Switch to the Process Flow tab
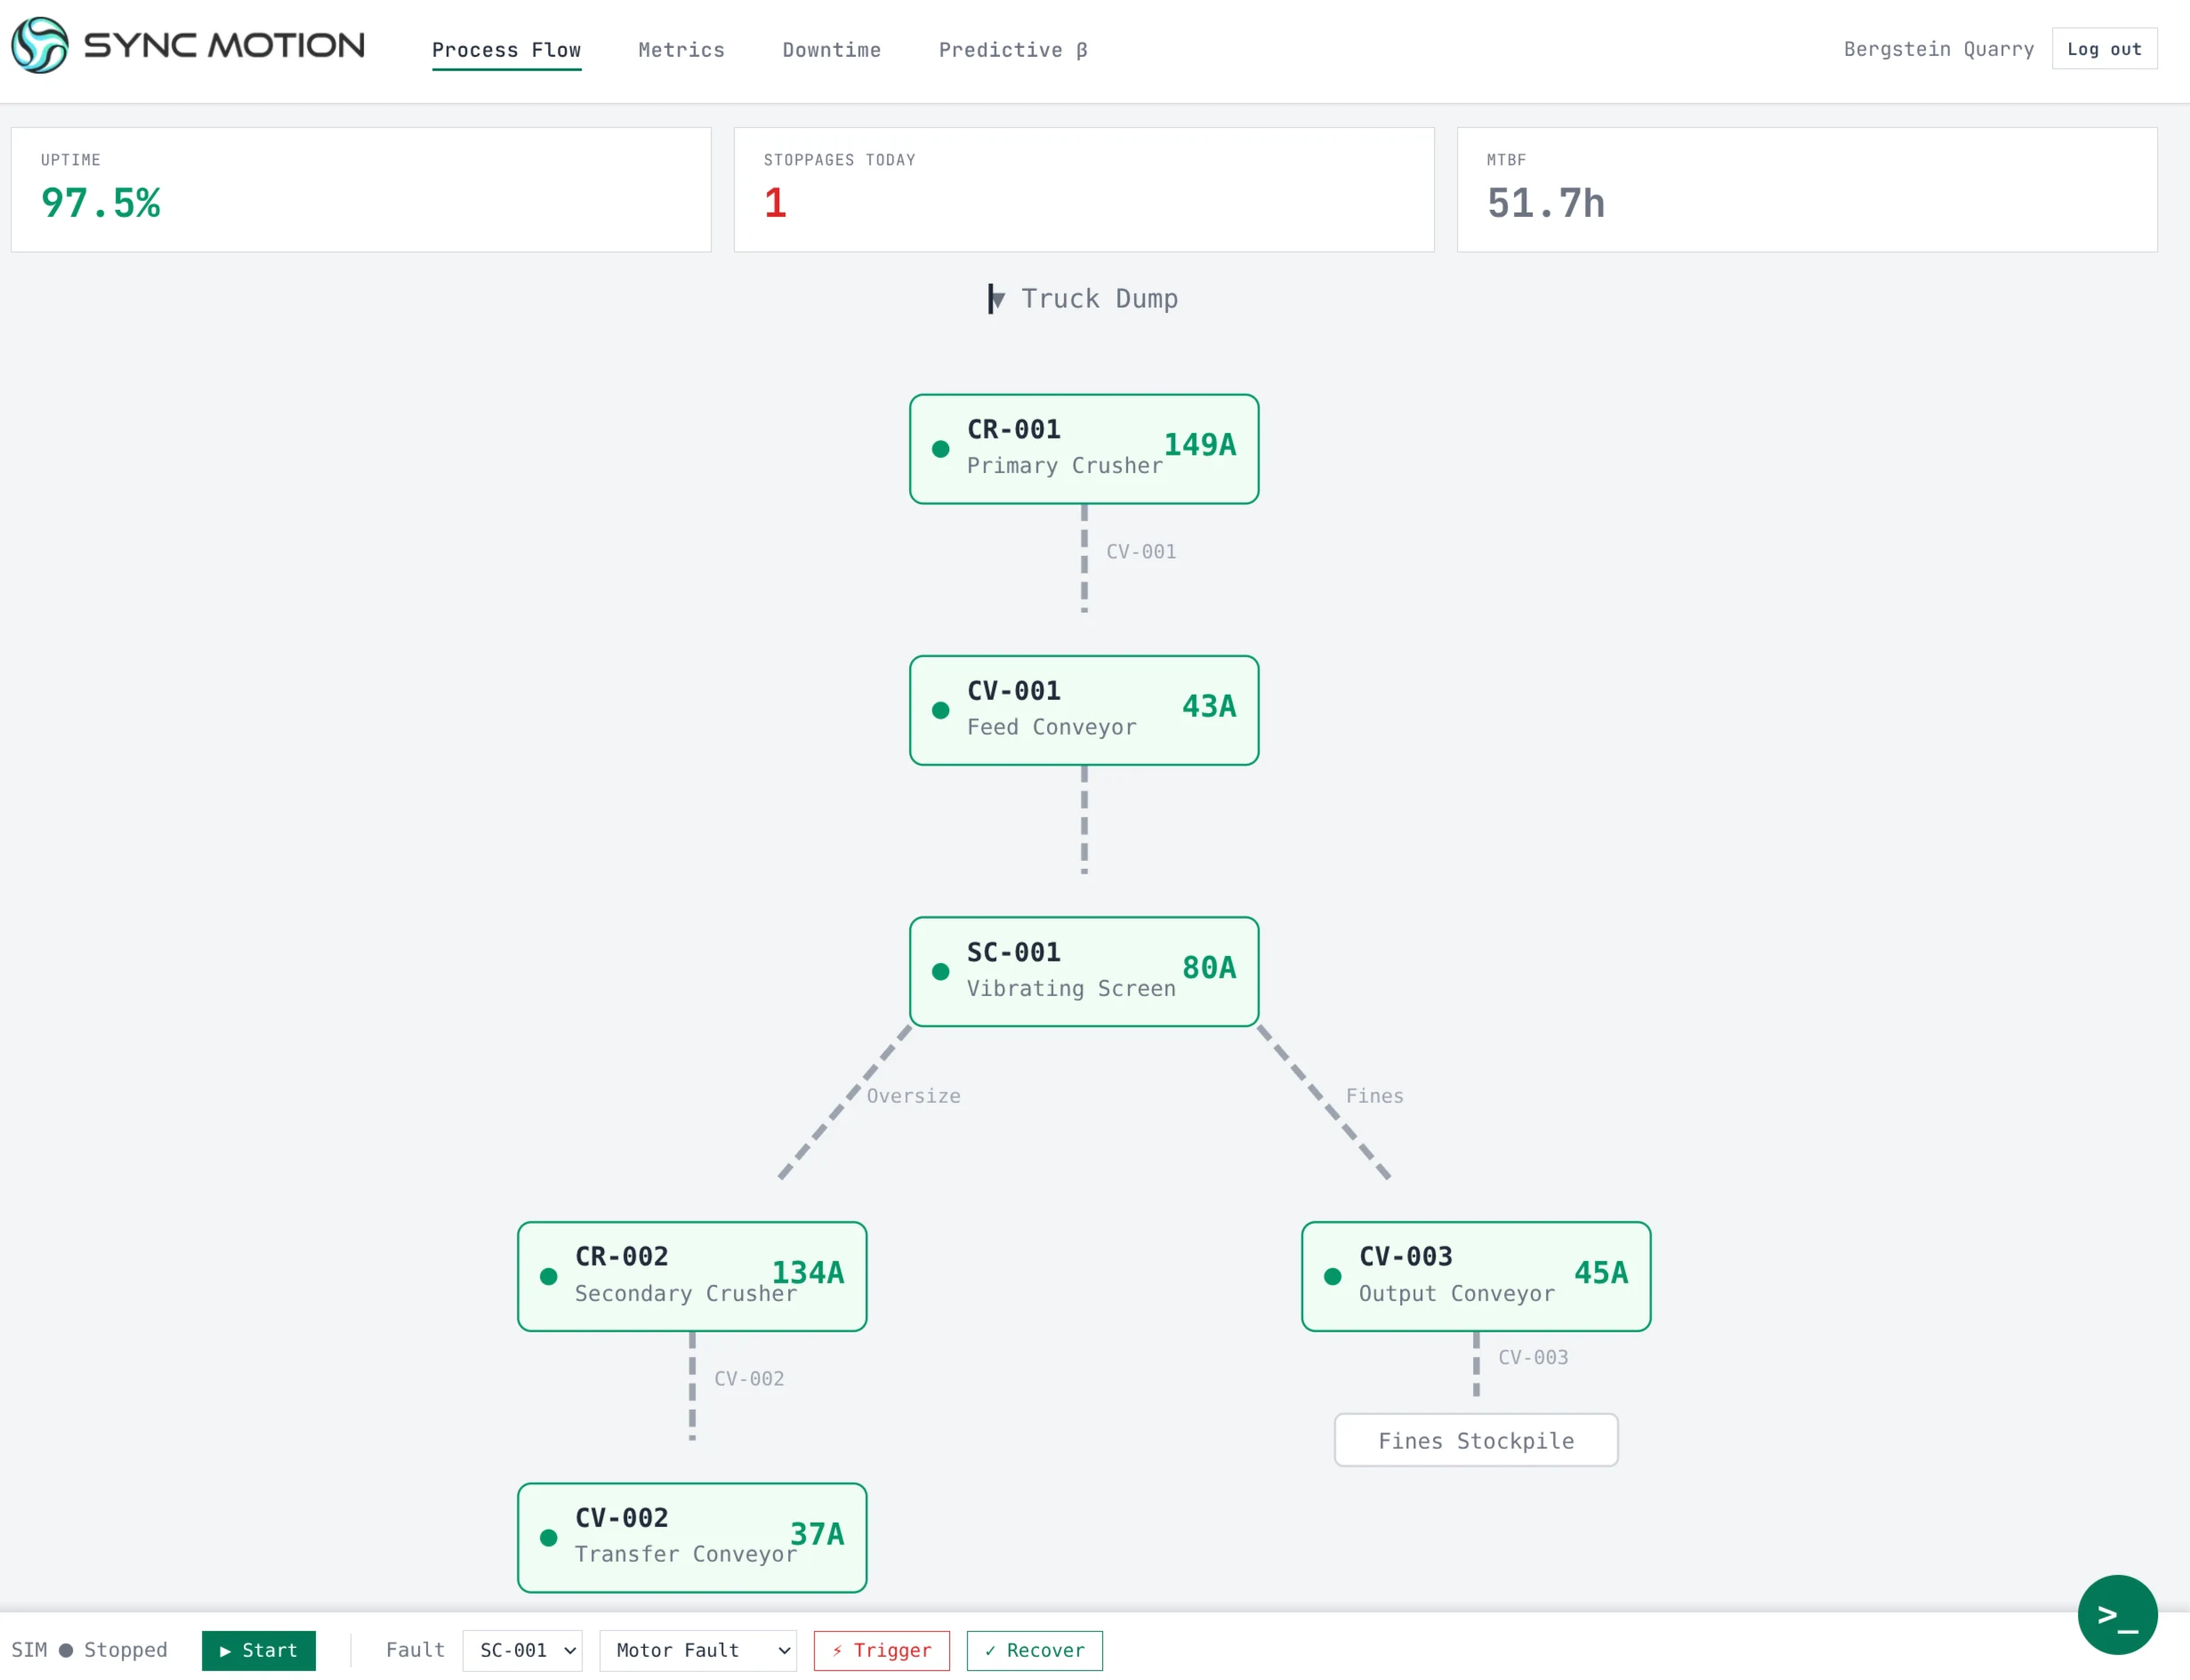2190x1680 pixels. coord(506,50)
